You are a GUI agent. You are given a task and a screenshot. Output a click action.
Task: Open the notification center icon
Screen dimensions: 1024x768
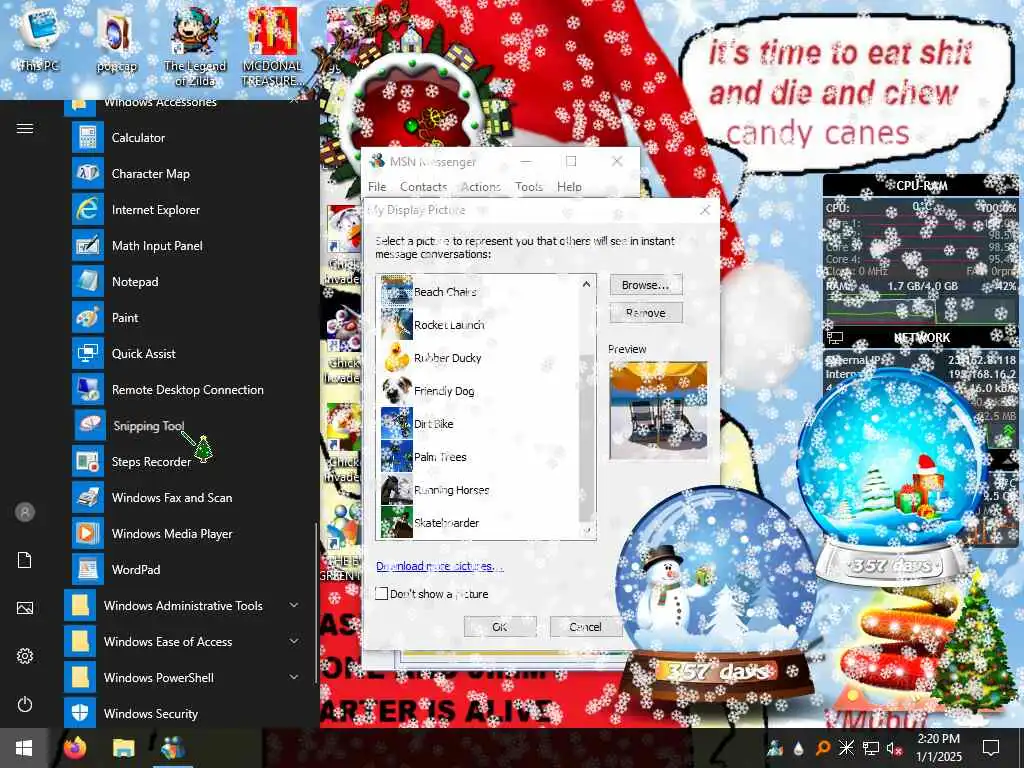click(x=991, y=748)
